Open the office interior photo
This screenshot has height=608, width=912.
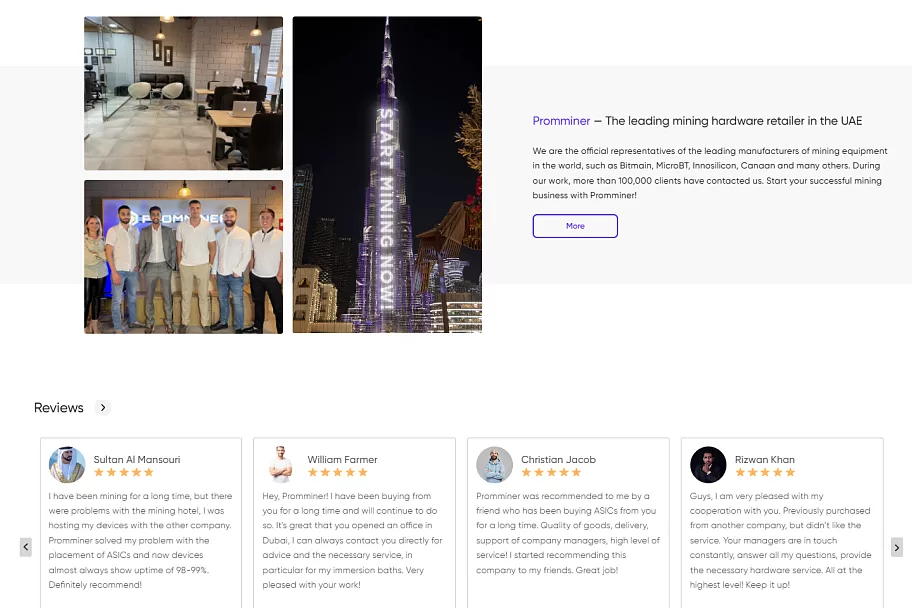[x=183, y=93]
